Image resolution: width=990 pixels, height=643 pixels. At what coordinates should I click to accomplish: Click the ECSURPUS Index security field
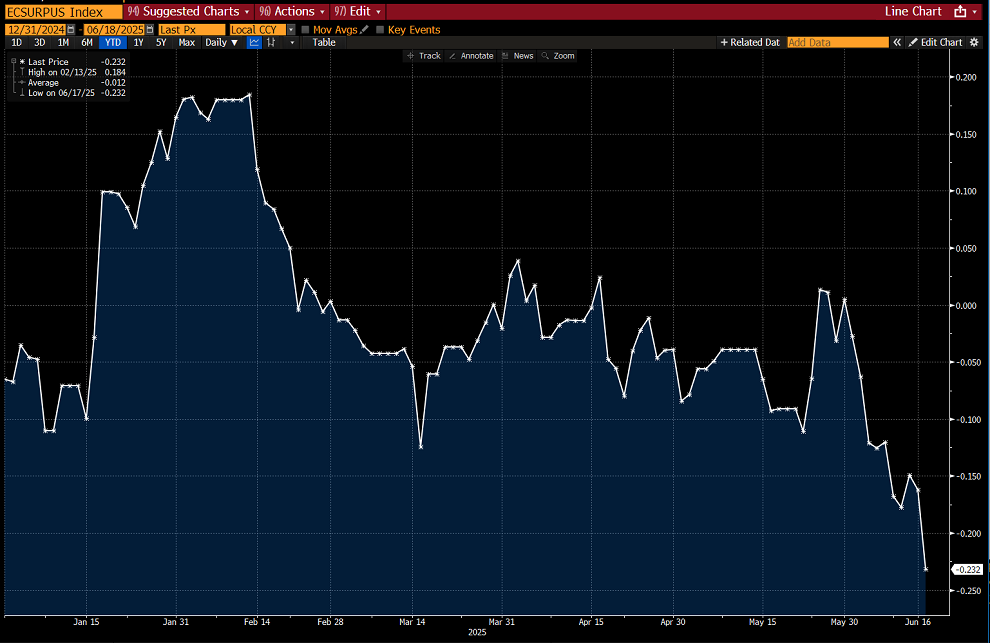63,11
